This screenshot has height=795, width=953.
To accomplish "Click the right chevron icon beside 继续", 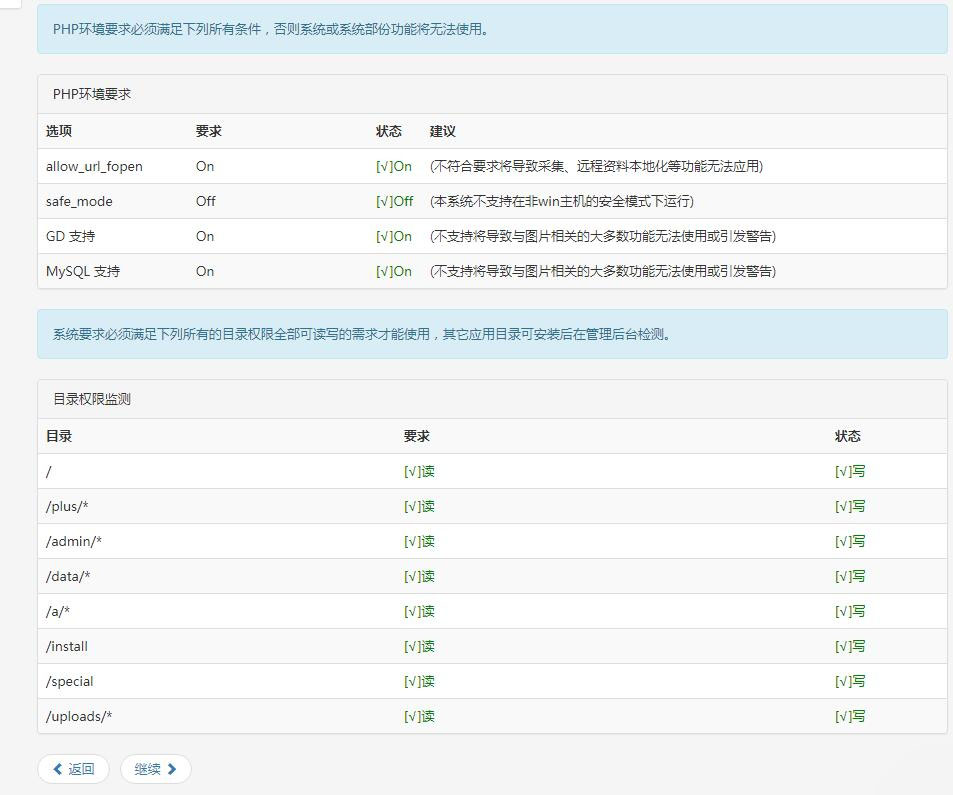I will click(x=172, y=769).
